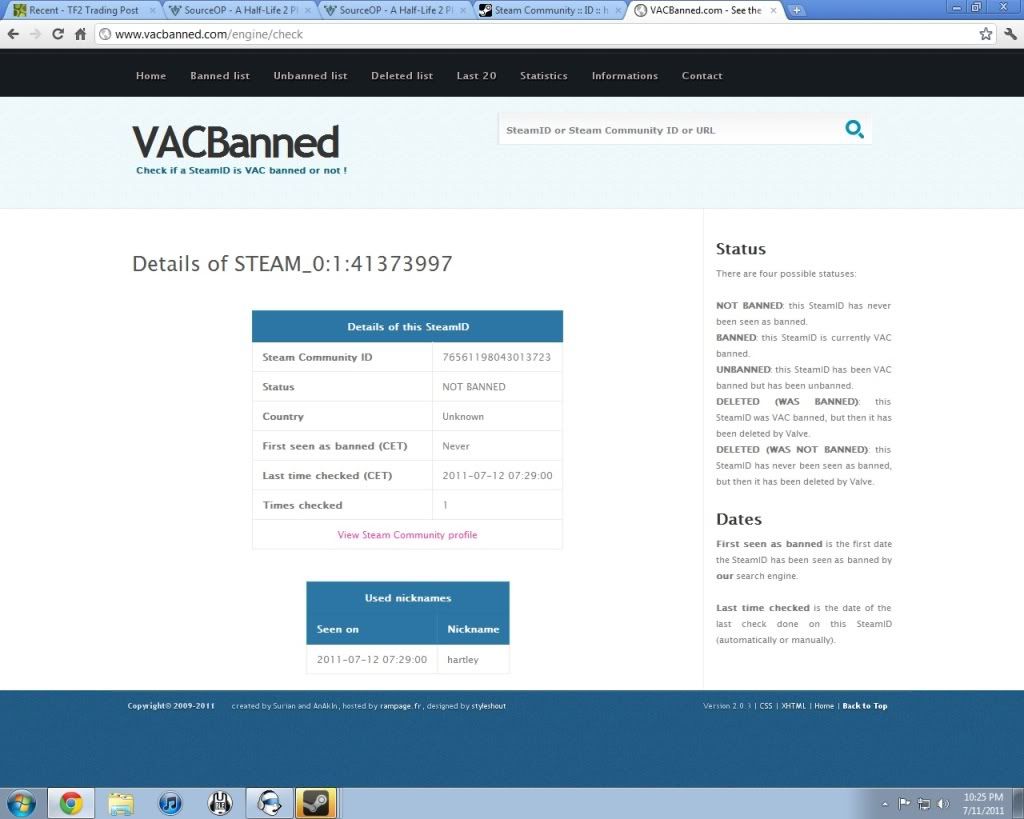Click the Back to Top link
This screenshot has height=819, width=1024.
pyautogui.click(x=865, y=706)
